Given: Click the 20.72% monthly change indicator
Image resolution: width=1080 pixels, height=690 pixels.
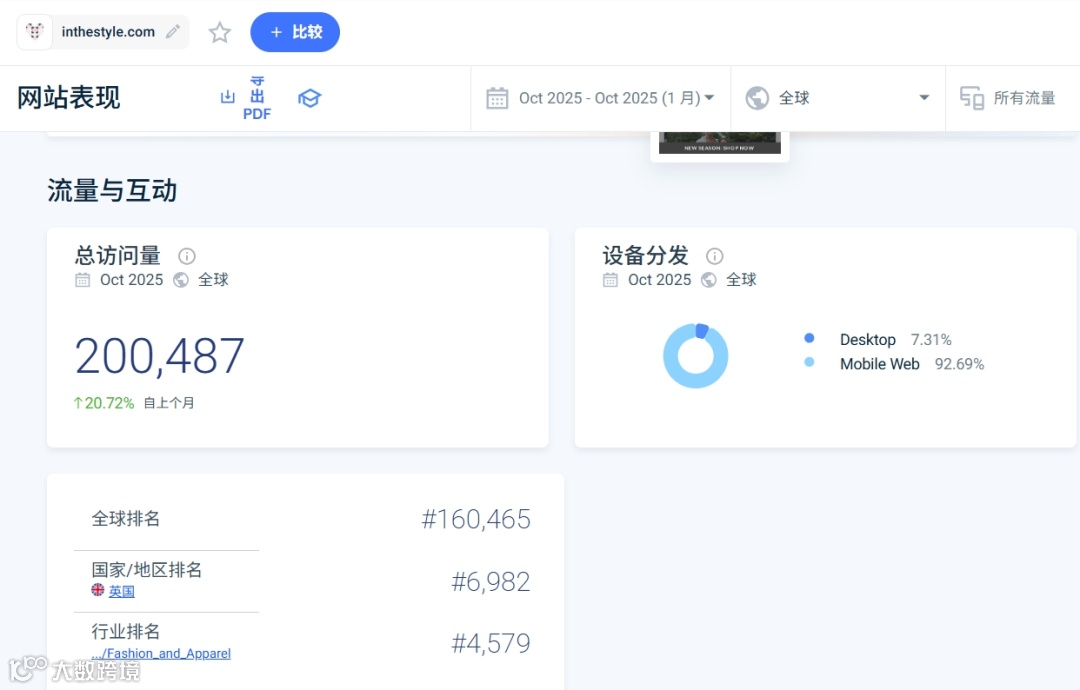Looking at the screenshot, I should [104, 403].
